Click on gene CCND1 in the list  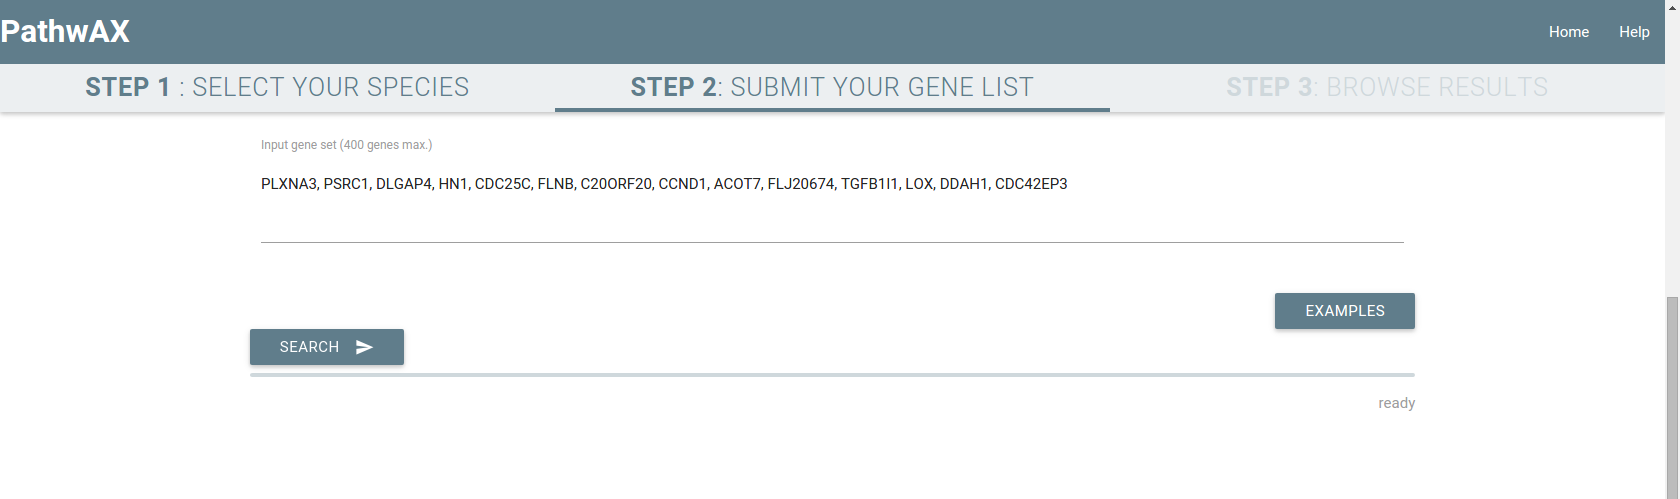pos(682,184)
